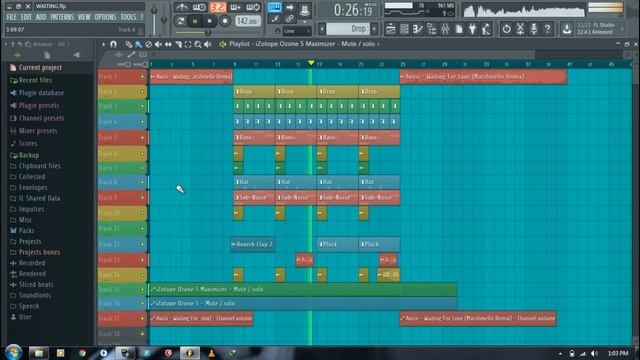This screenshot has width=640, height=360.
Task: Select the playlist zoom tool
Action: tap(198, 44)
